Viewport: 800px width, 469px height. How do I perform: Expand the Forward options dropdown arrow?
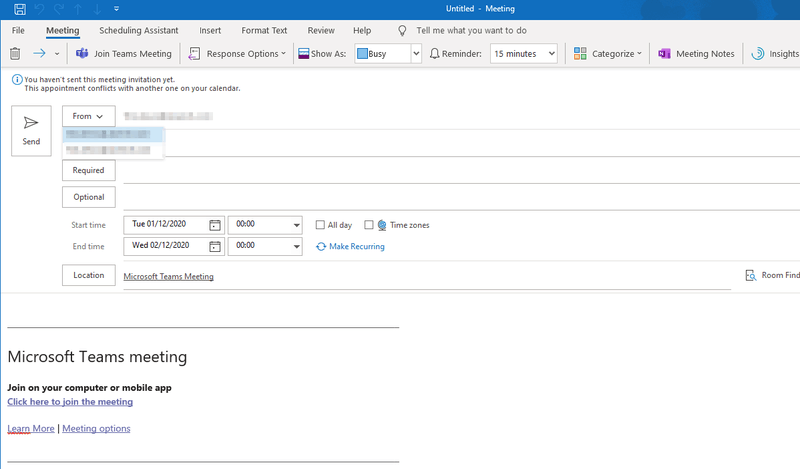click(57, 54)
